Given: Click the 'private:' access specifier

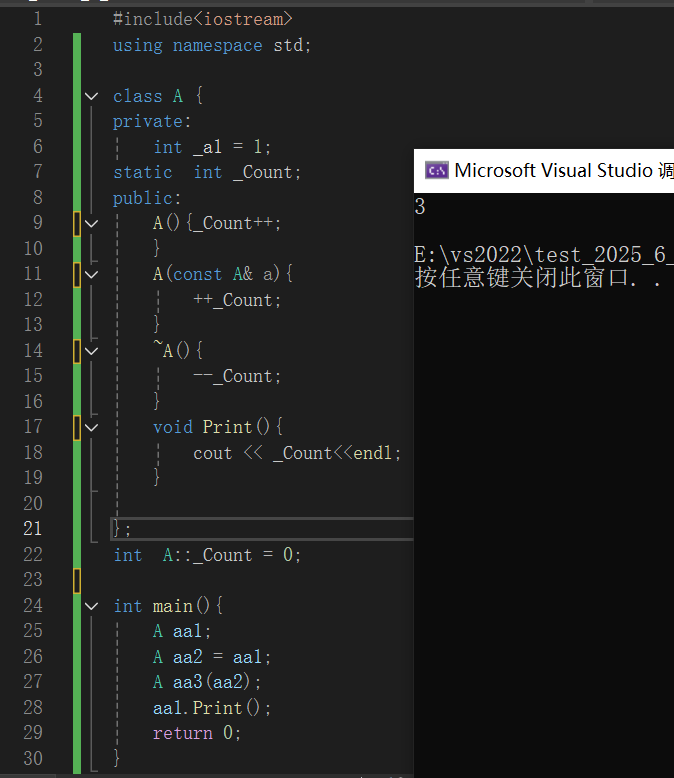Looking at the screenshot, I should tap(152, 122).
